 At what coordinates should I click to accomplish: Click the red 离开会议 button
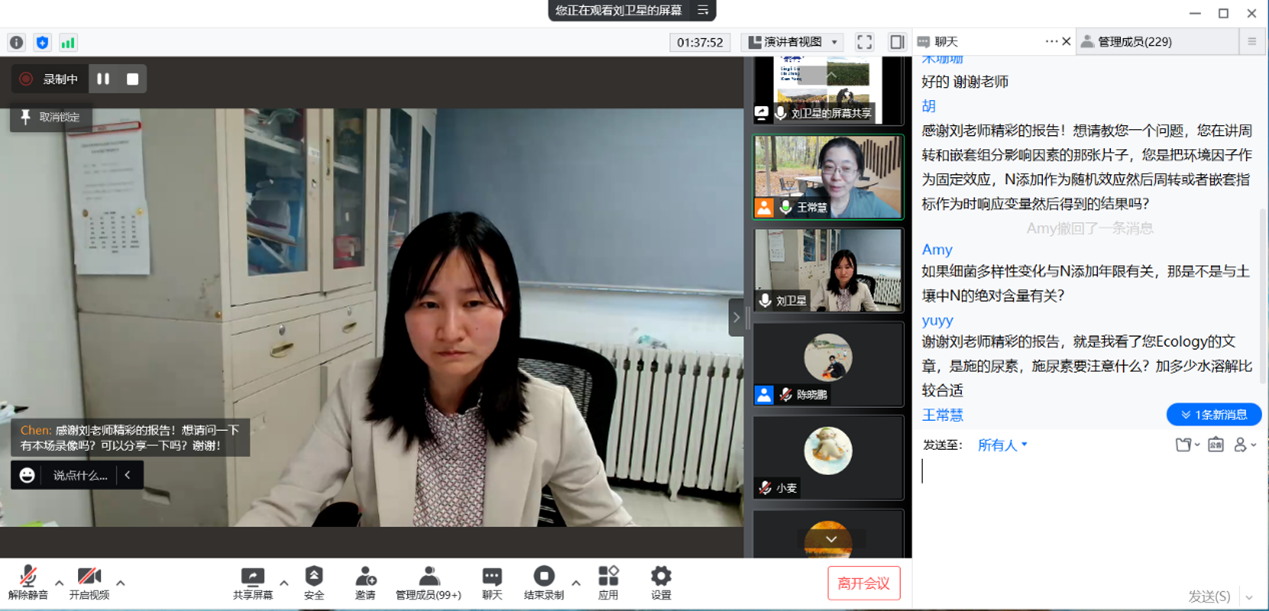pyautogui.click(x=864, y=583)
